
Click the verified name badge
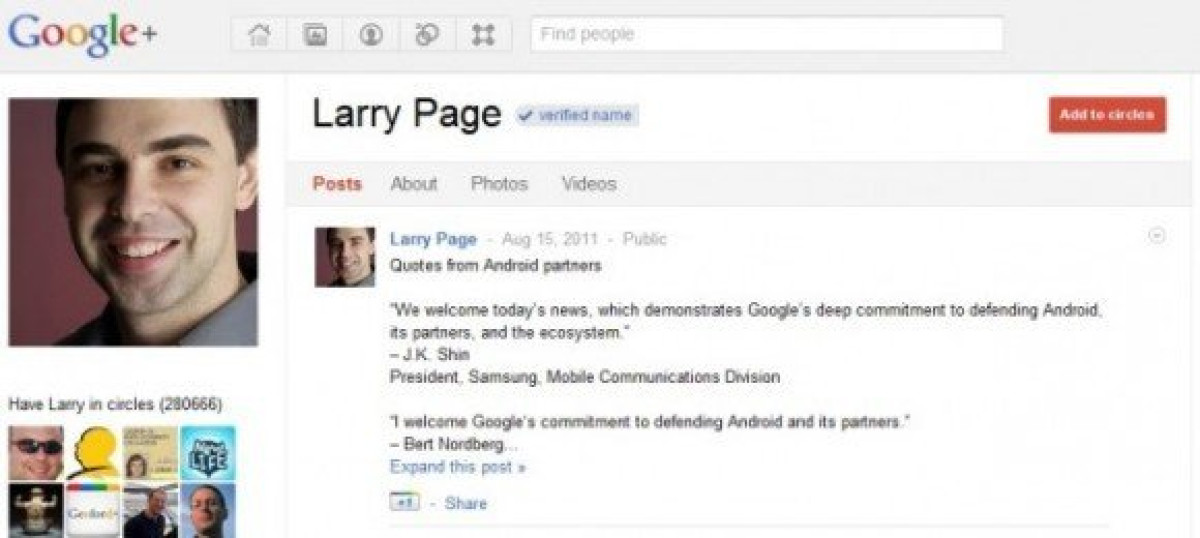click(577, 116)
